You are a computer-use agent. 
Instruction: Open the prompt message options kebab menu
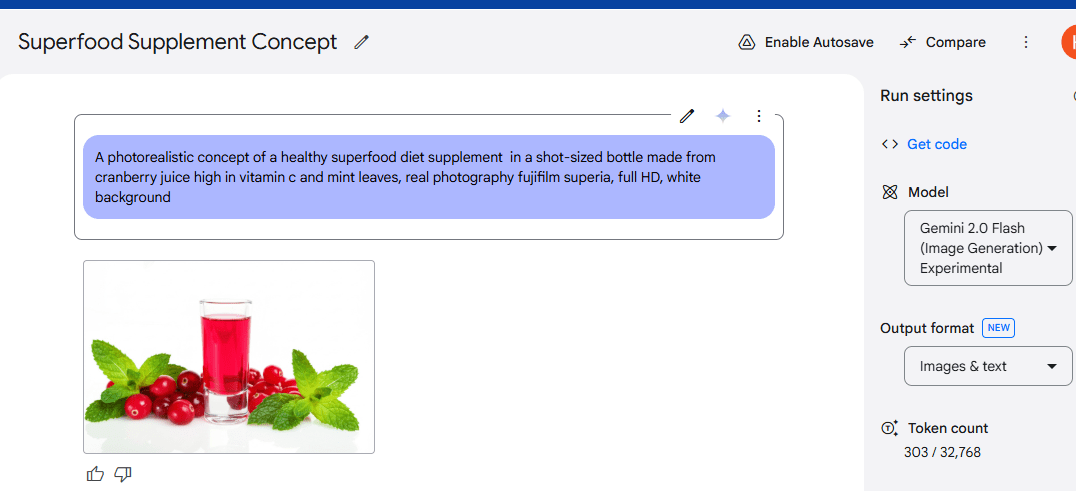pyautogui.click(x=758, y=116)
